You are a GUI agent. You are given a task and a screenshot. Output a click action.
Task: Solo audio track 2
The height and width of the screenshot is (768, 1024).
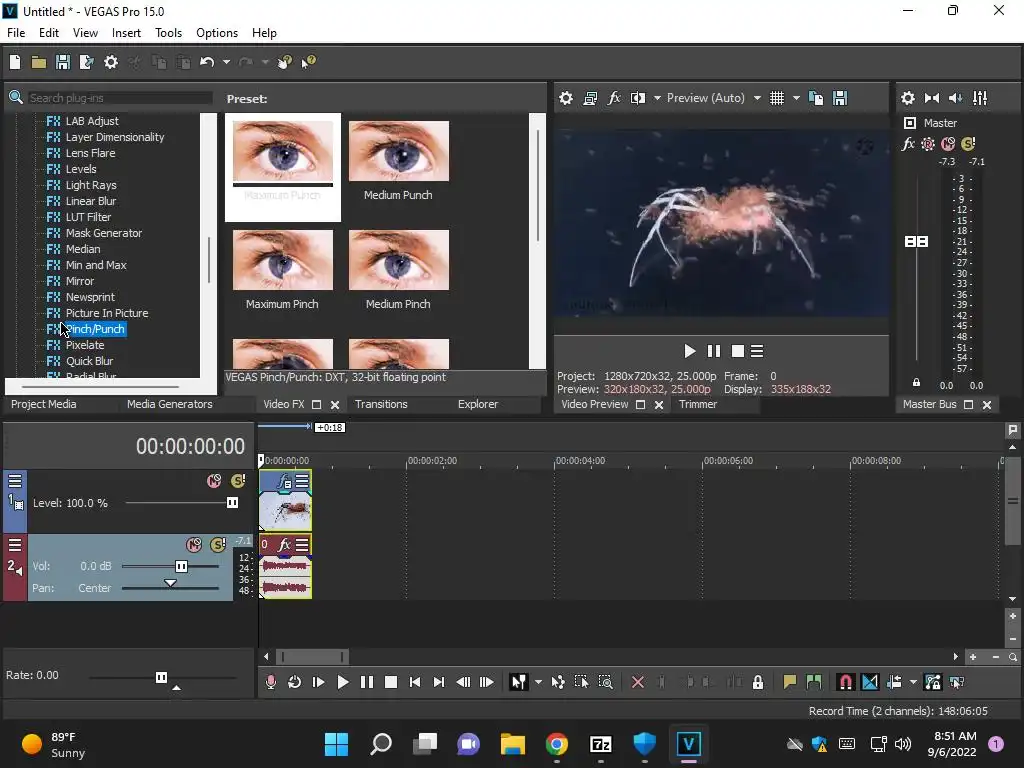click(217, 545)
